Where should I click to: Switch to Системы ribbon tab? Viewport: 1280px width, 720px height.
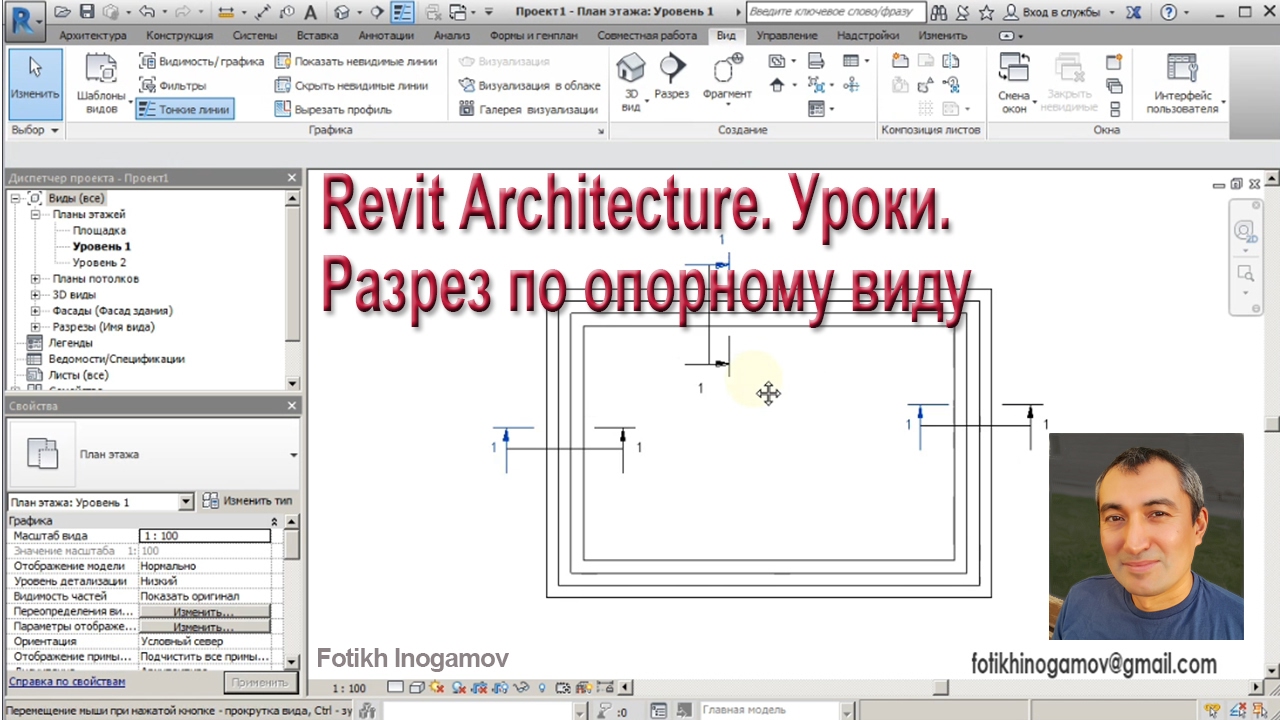click(x=255, y=36)
